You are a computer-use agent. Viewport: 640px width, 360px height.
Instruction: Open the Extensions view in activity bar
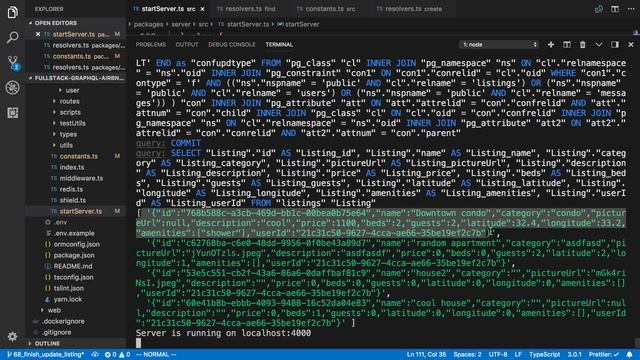[12, 113]
